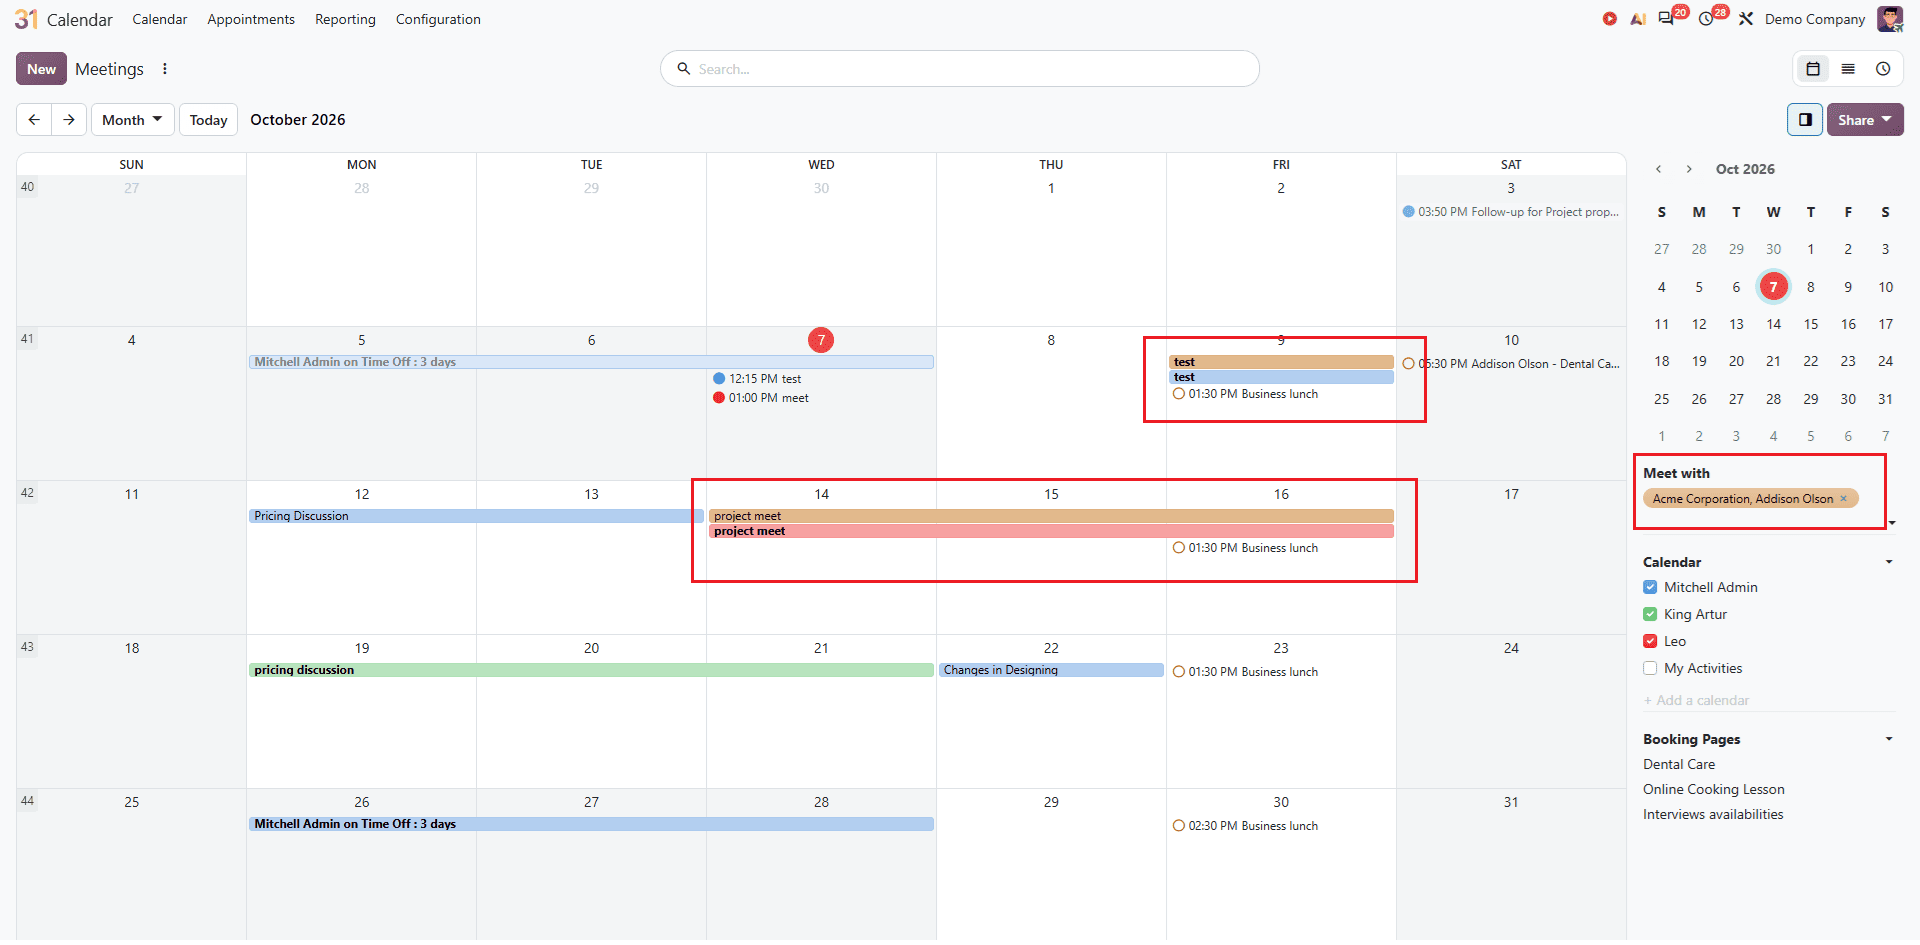Open the Reporting menu

click(345, 19)
